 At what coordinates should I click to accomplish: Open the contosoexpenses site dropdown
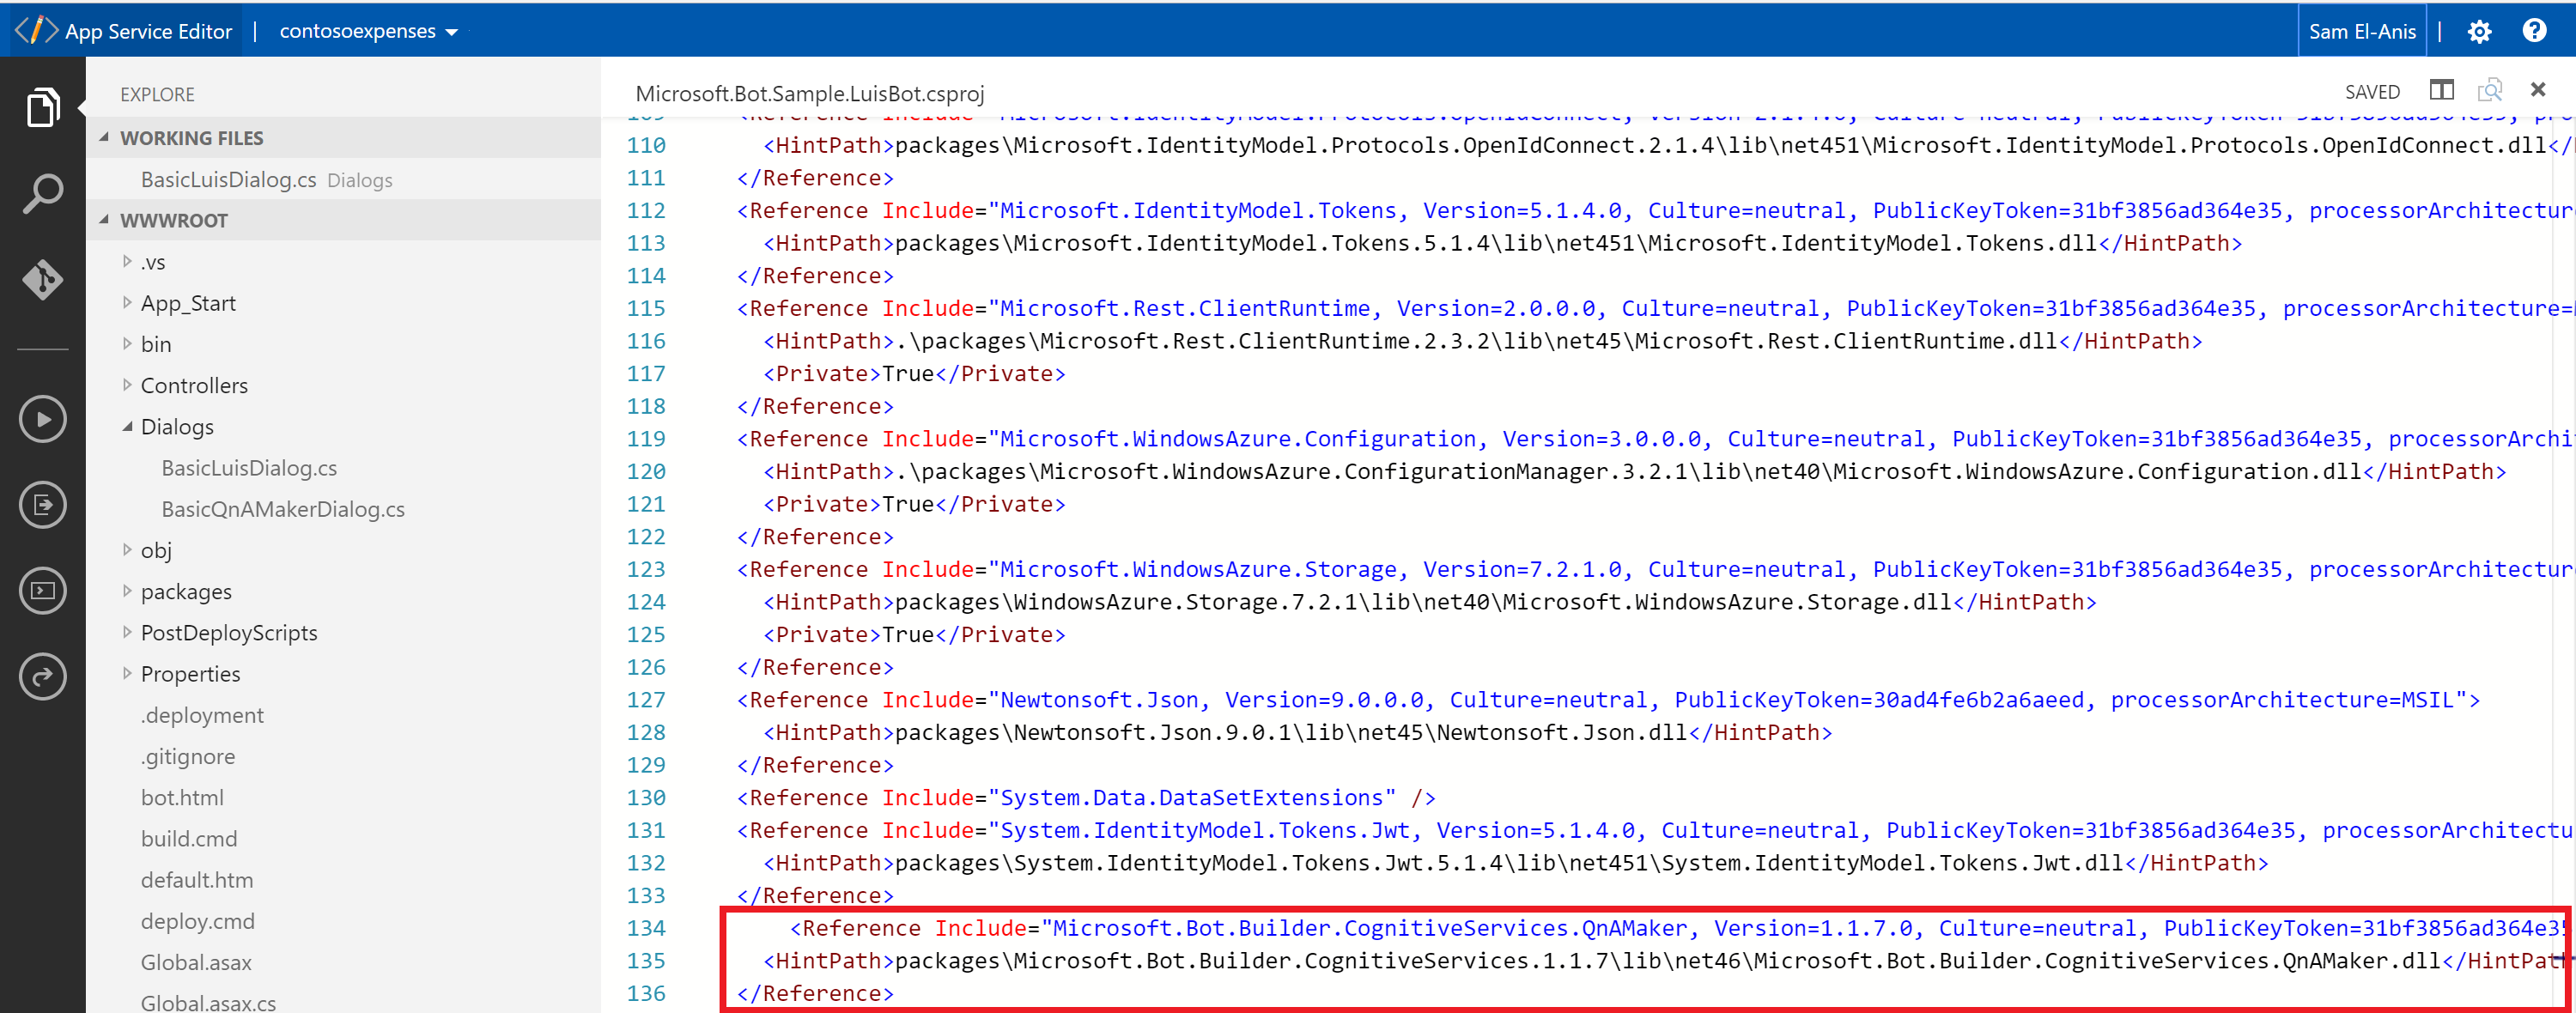(368, 31)
